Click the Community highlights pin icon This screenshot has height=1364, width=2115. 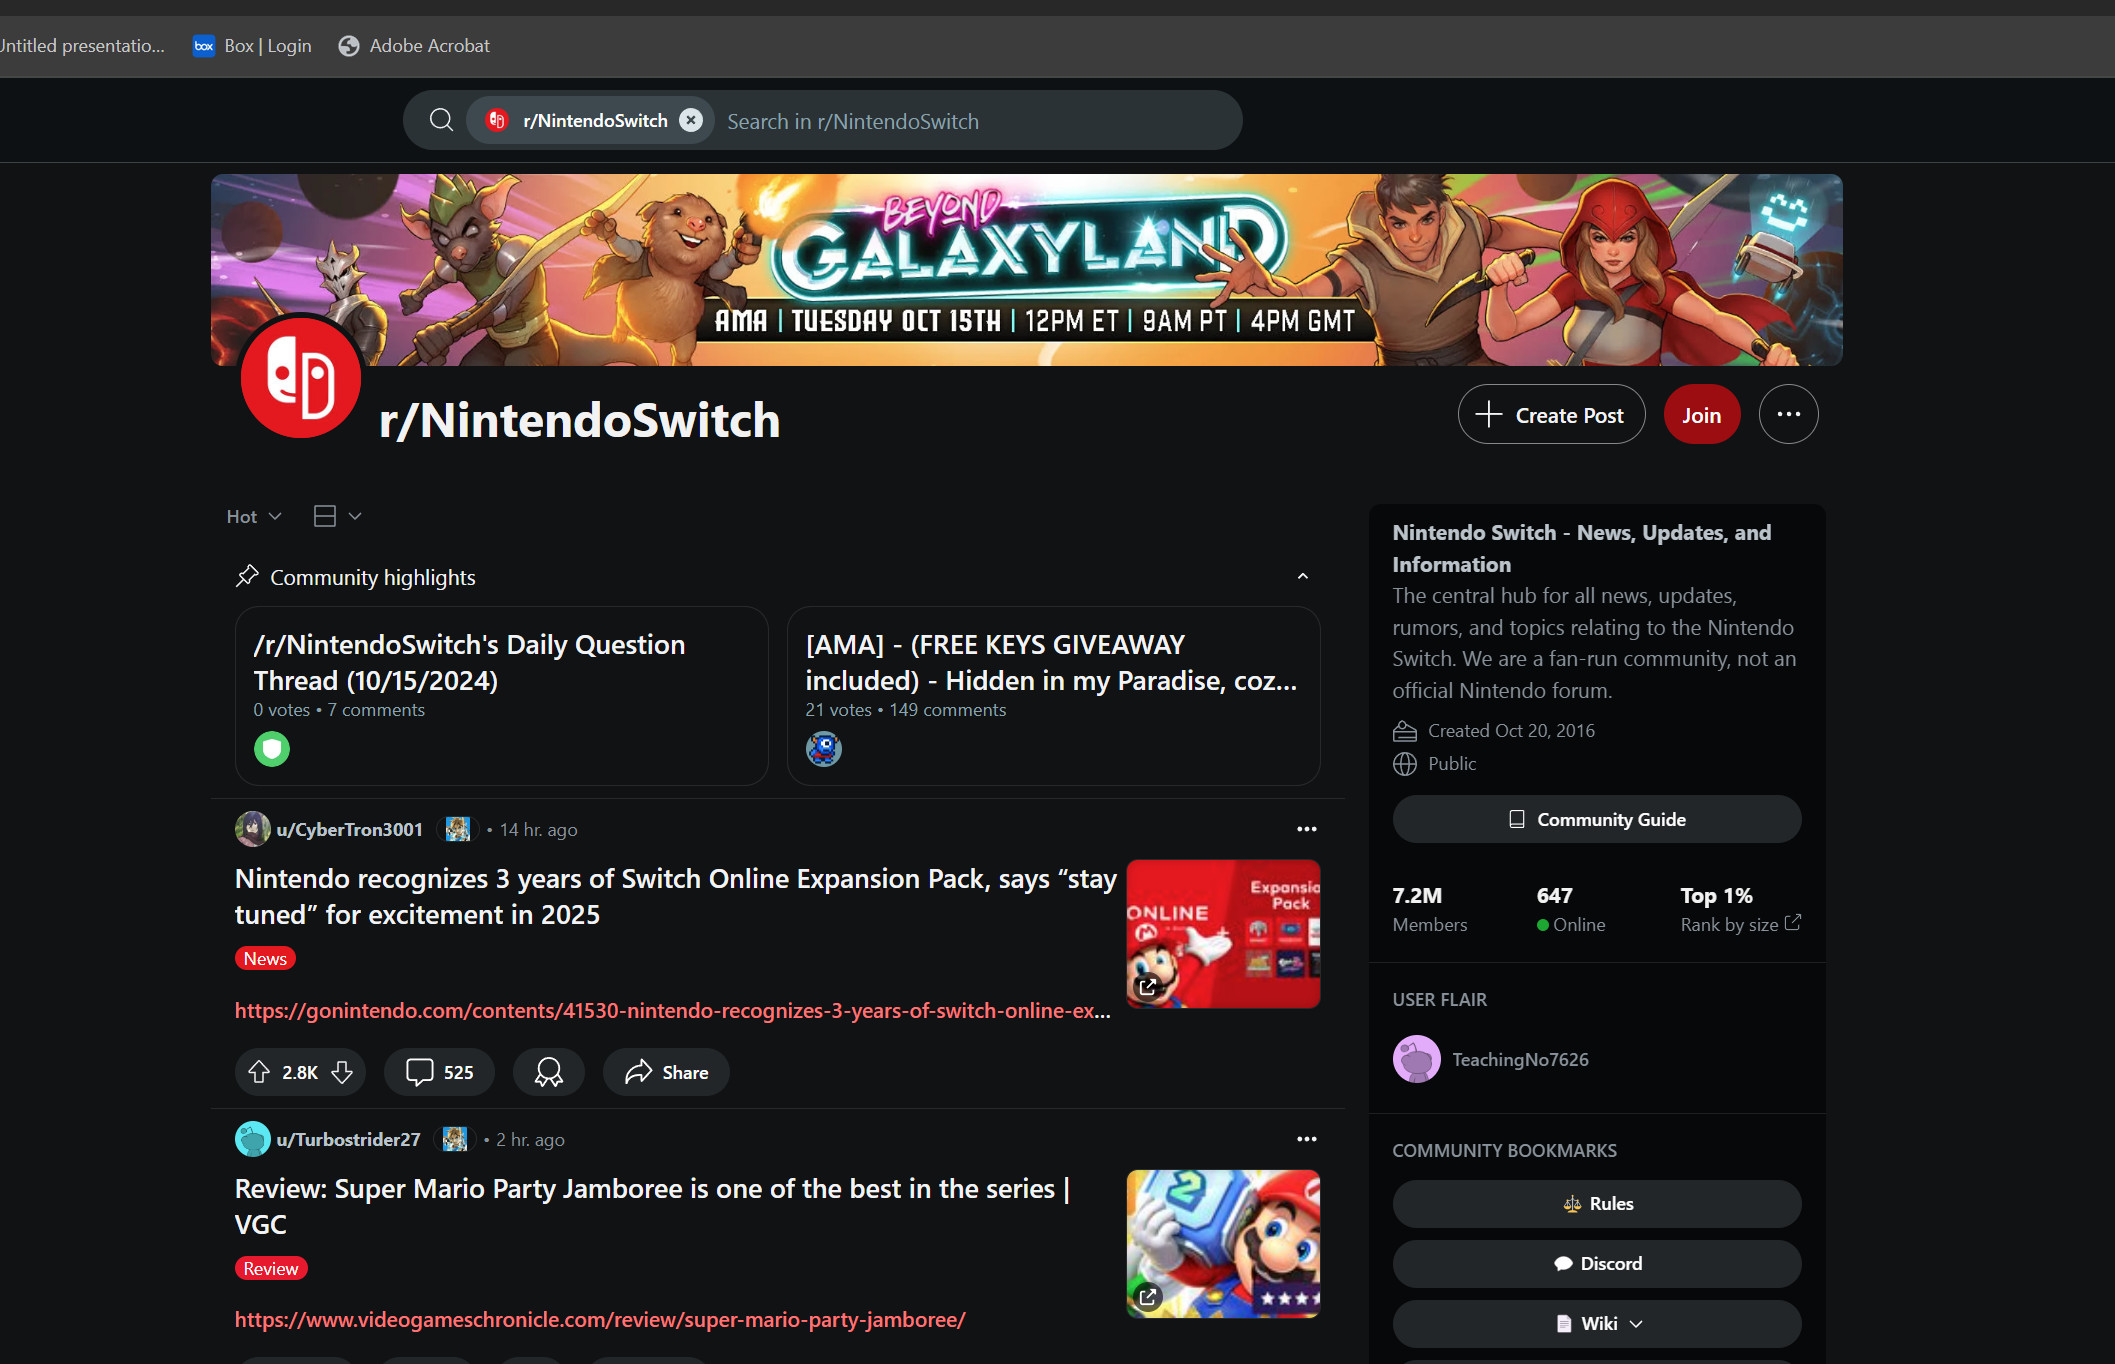tap(247, 577)
